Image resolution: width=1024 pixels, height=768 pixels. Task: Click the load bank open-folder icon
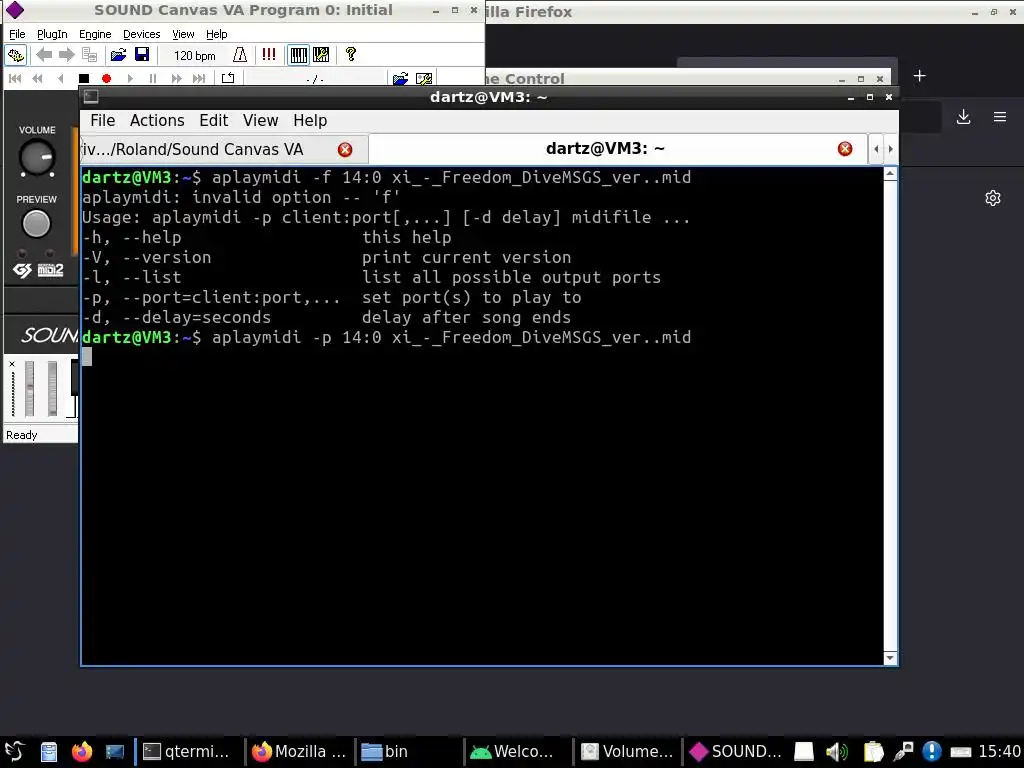tap(118, 55)
